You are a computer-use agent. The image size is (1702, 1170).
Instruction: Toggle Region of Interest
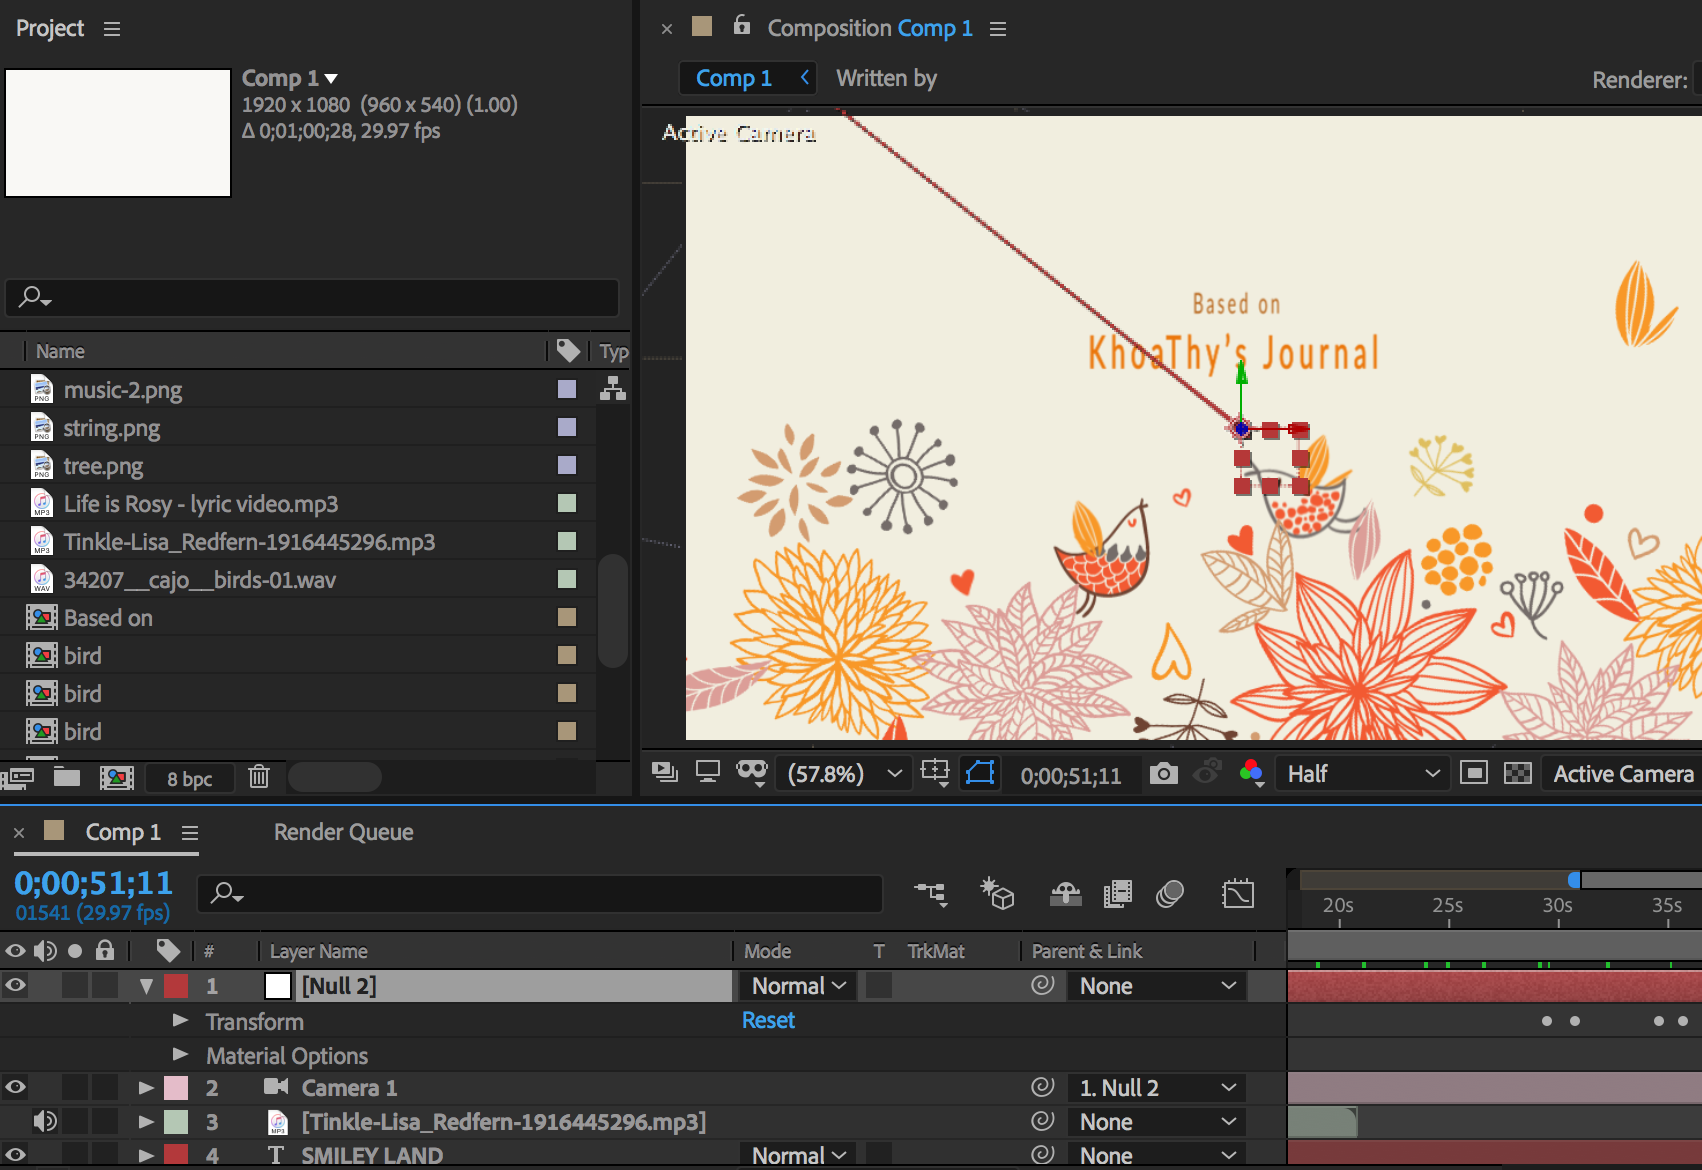pyautogui.click(x=1474, y=773)
